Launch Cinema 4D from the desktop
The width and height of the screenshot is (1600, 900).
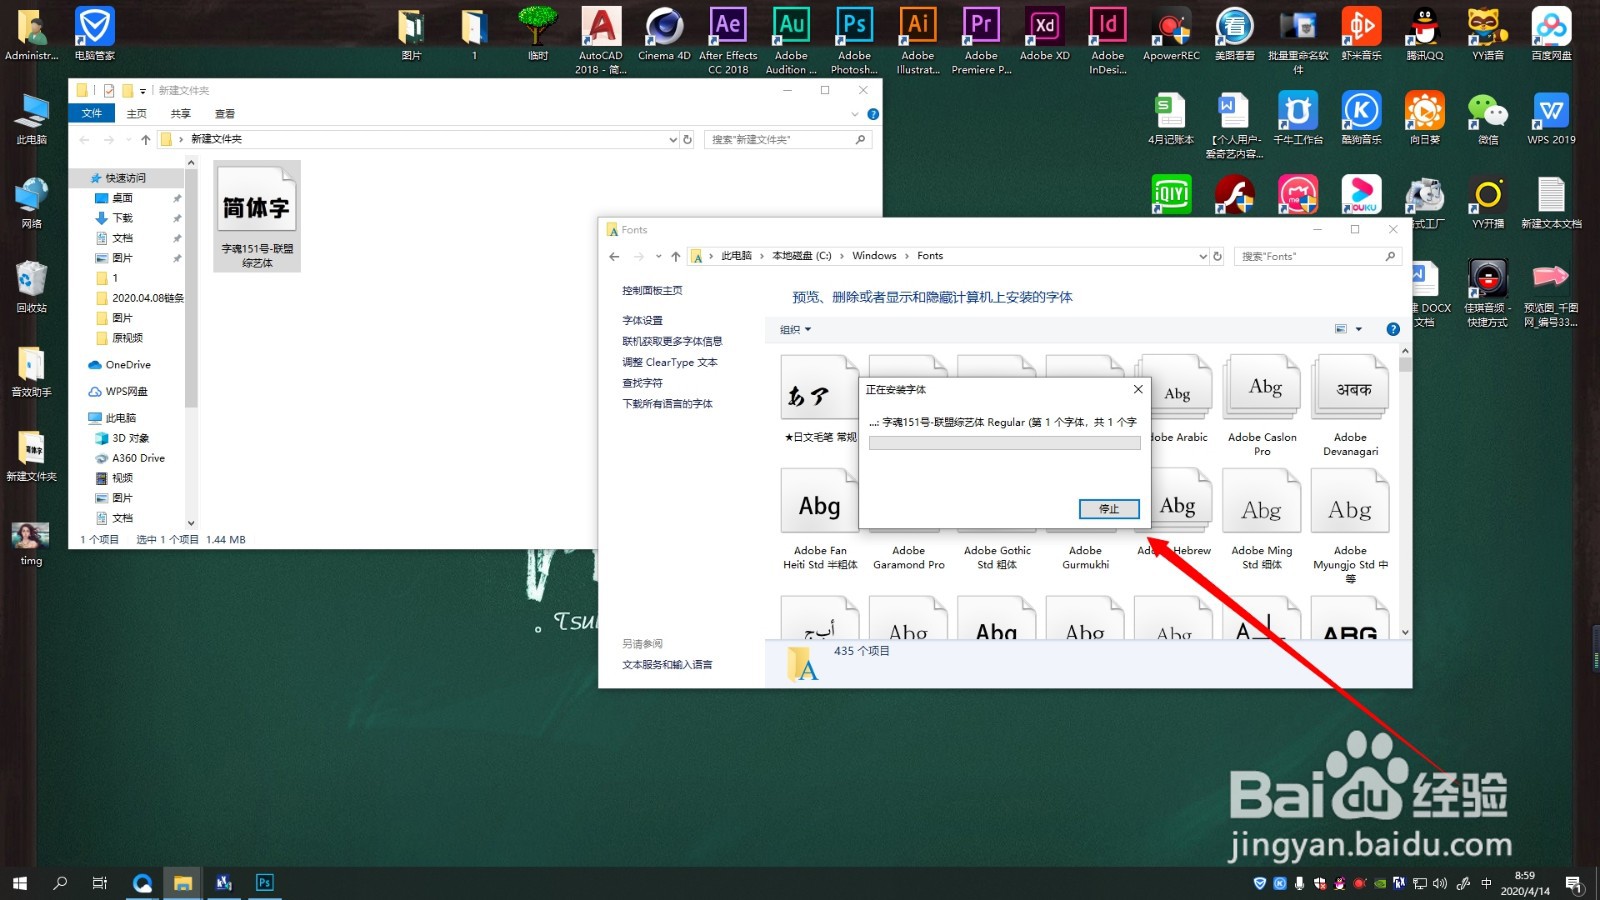tap(664, 35)
